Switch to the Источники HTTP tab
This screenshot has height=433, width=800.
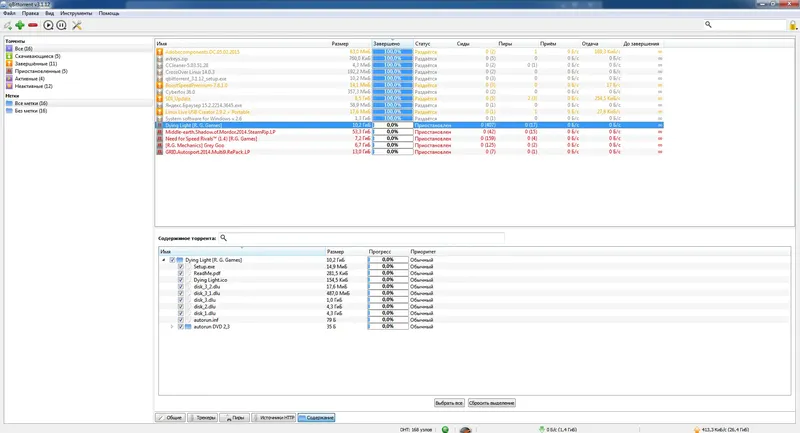click(273, 417)
